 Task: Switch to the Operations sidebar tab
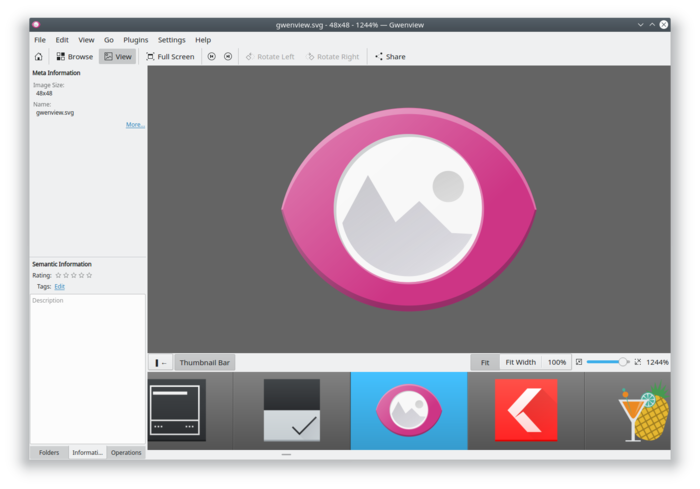[x=126, y=453]
